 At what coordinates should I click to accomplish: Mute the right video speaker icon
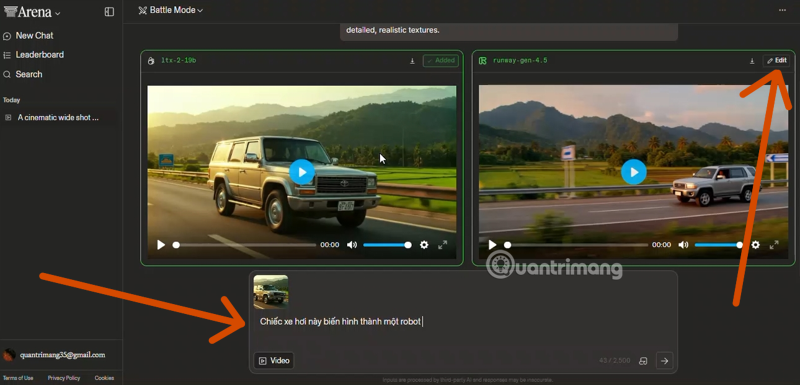tap(684, 245)
